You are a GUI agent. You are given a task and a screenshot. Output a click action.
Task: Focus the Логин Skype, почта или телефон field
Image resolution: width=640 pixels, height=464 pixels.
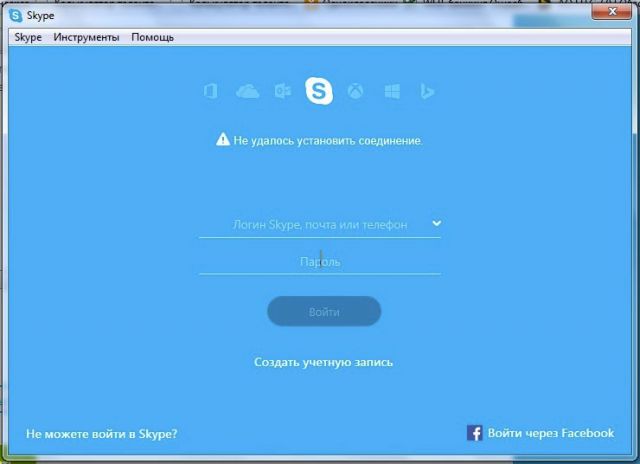320,225
